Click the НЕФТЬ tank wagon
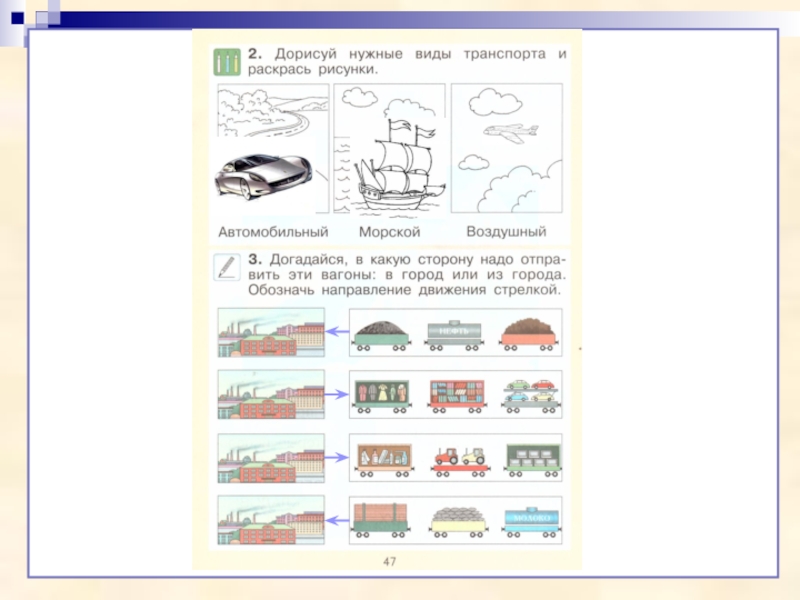The height and width of the screenshot is (600, 800). 454,335
